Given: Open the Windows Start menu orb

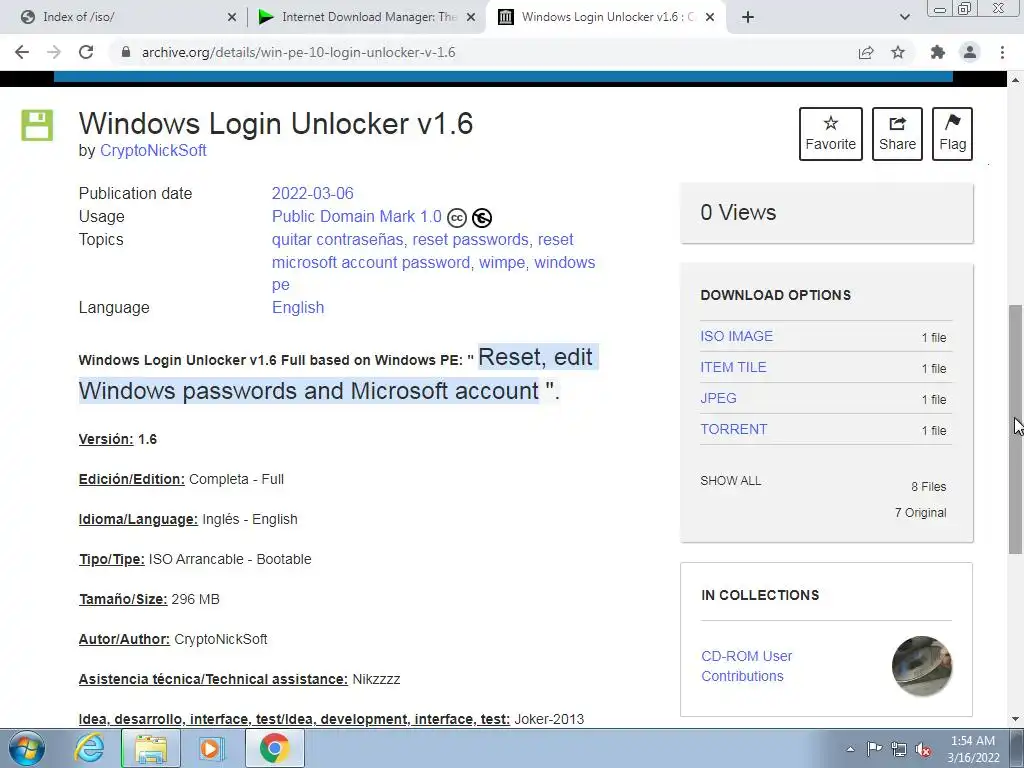Looking at the screenshot, I should [x=27, y=748].
